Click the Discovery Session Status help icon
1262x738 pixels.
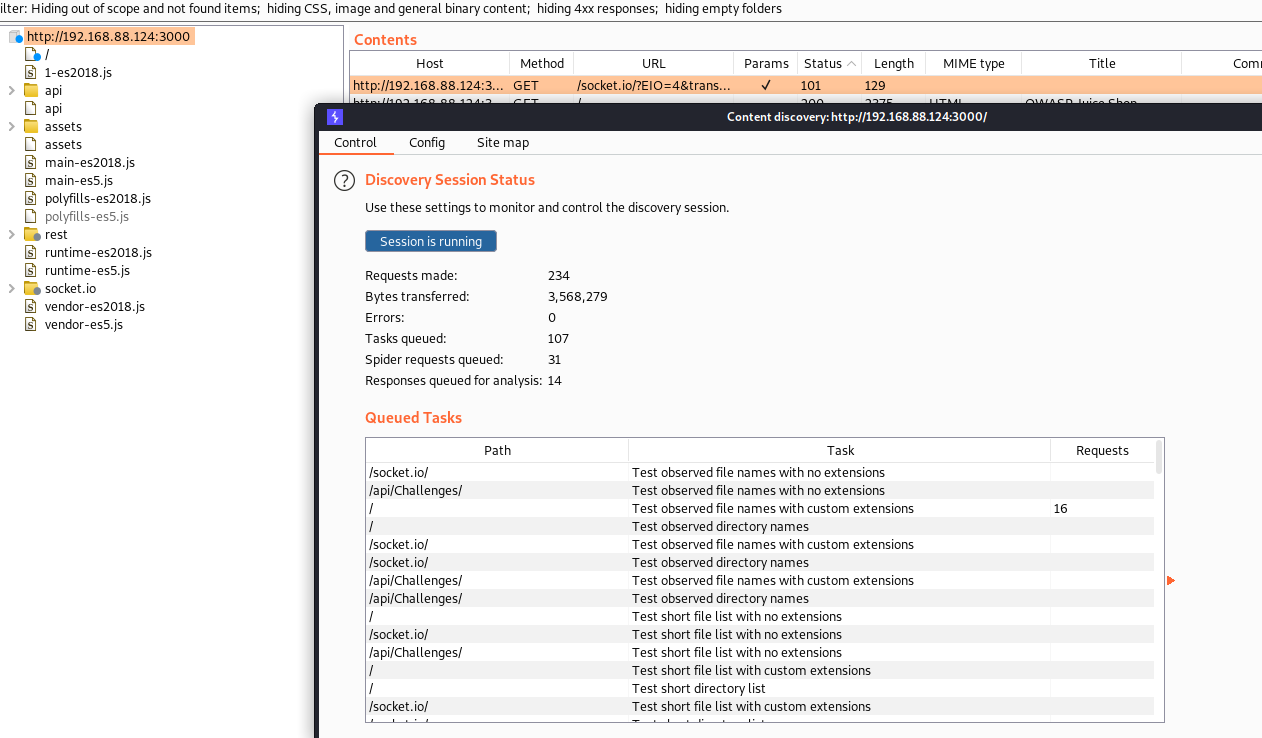[x=344, y=180]
